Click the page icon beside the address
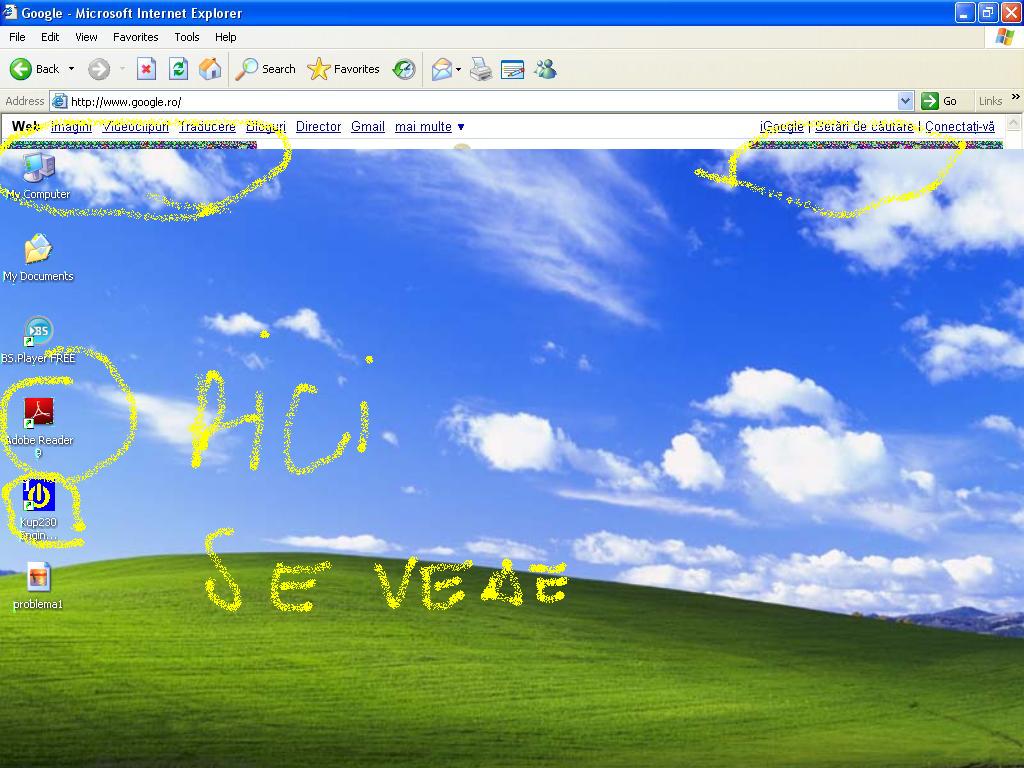The image size is (1024, 768). 59,101
